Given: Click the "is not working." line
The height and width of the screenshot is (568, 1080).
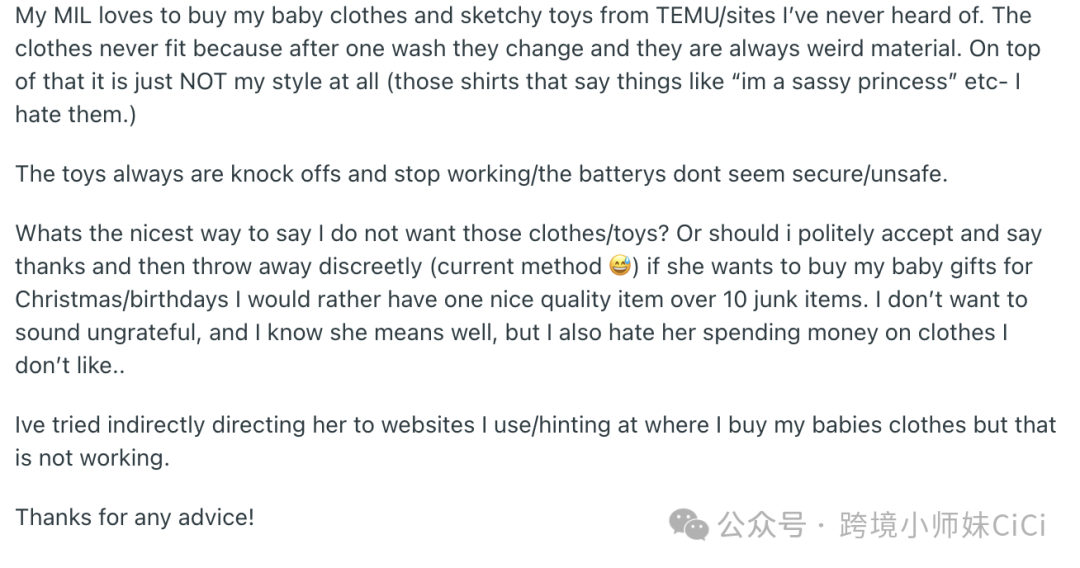Looking at the screenshot, I should pos(92,457).
